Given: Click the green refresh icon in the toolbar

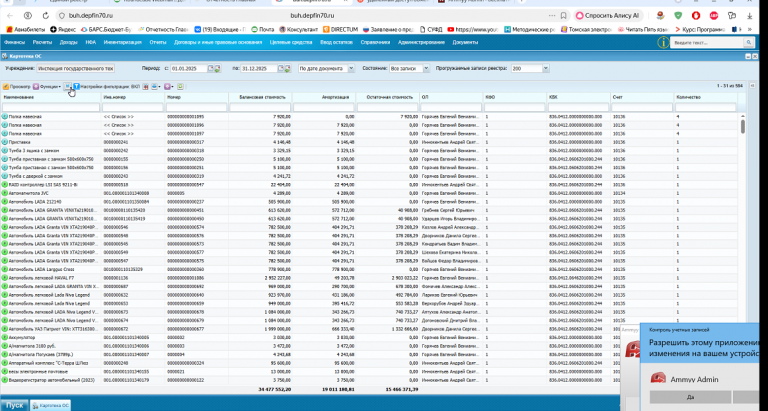Looking at the screenshot, I should click(180, 87).
